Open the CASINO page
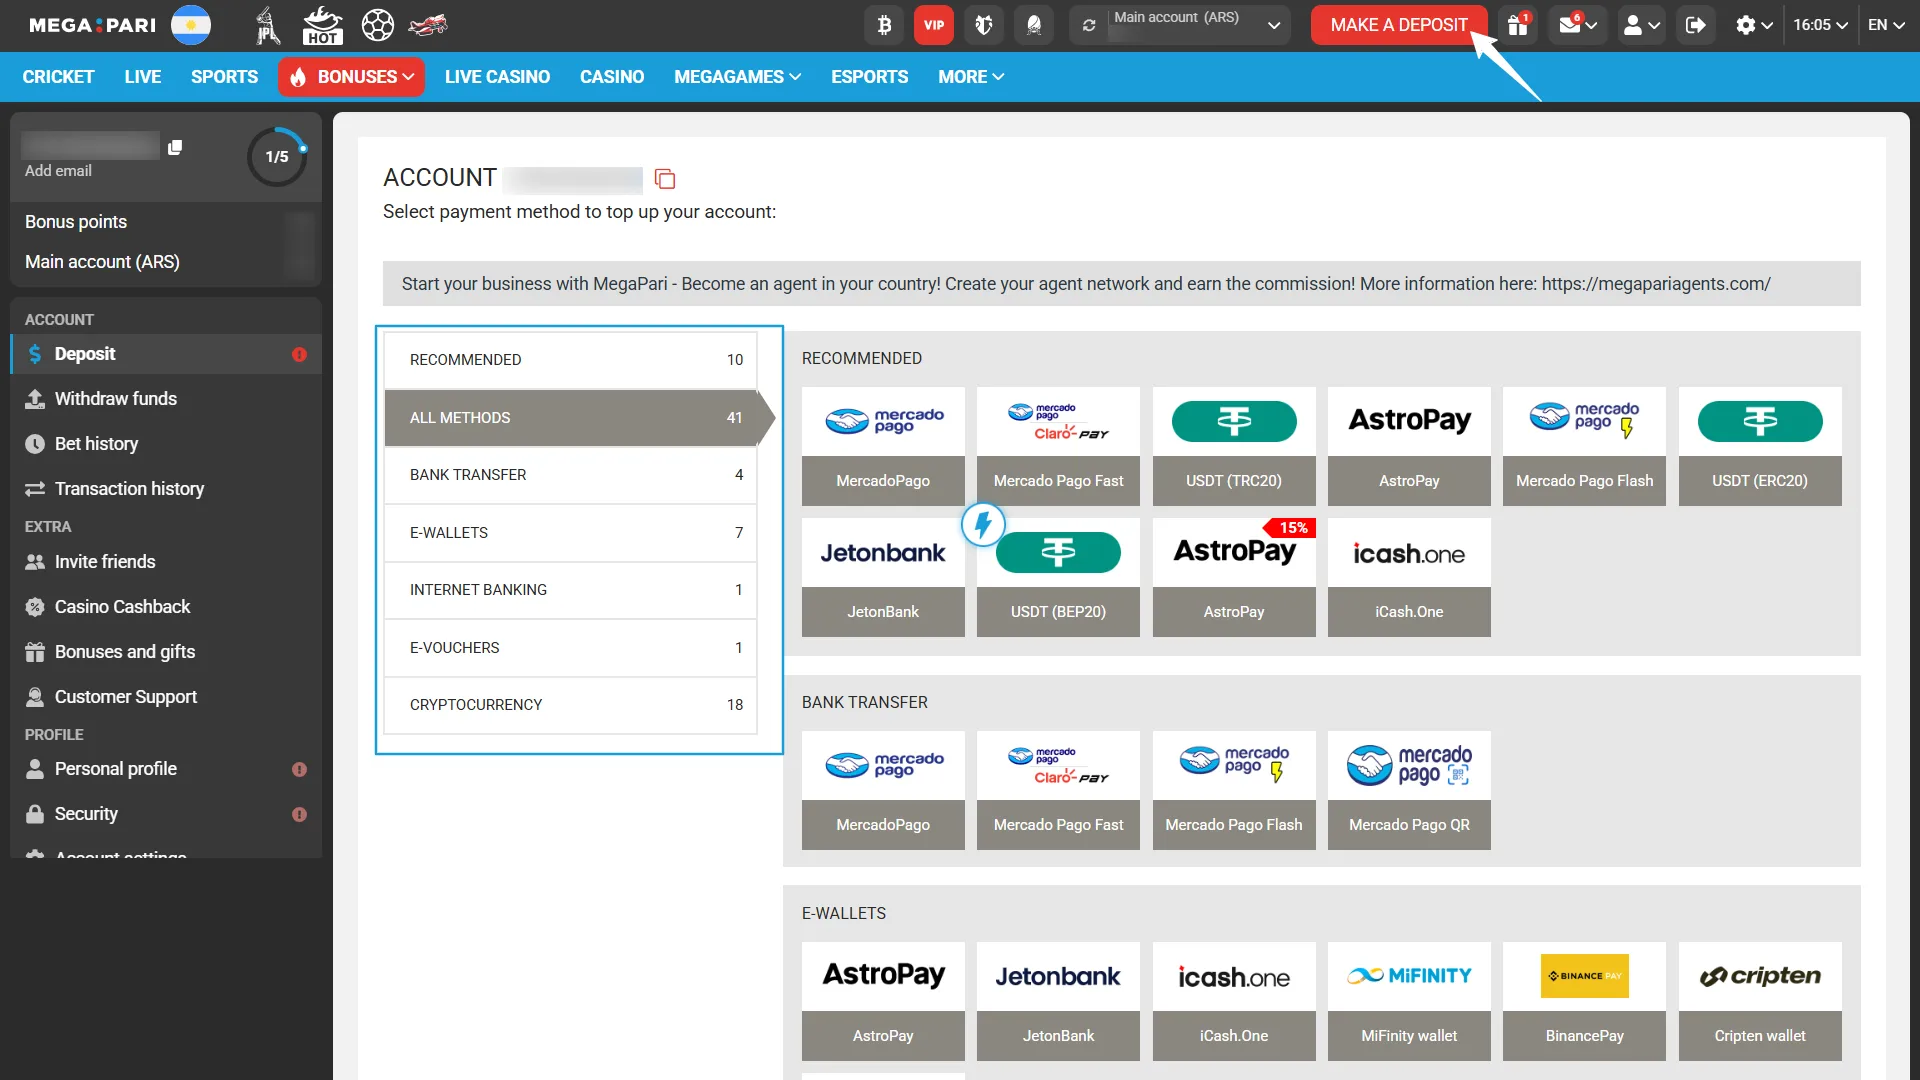Screen dimensions: 1920x1080 click(612, 77)
